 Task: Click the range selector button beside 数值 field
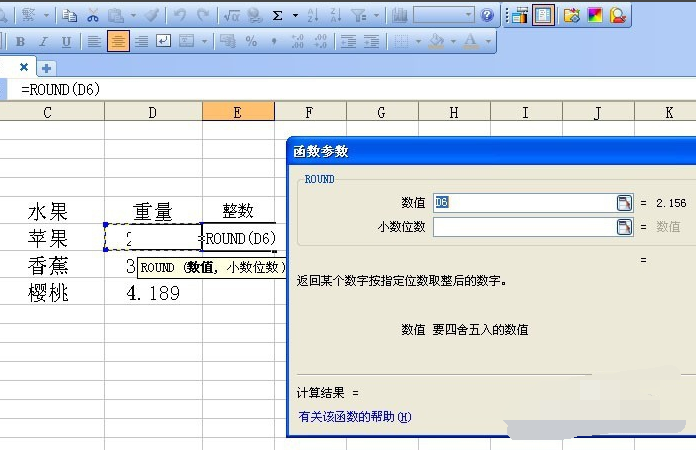tap(625, 203)
